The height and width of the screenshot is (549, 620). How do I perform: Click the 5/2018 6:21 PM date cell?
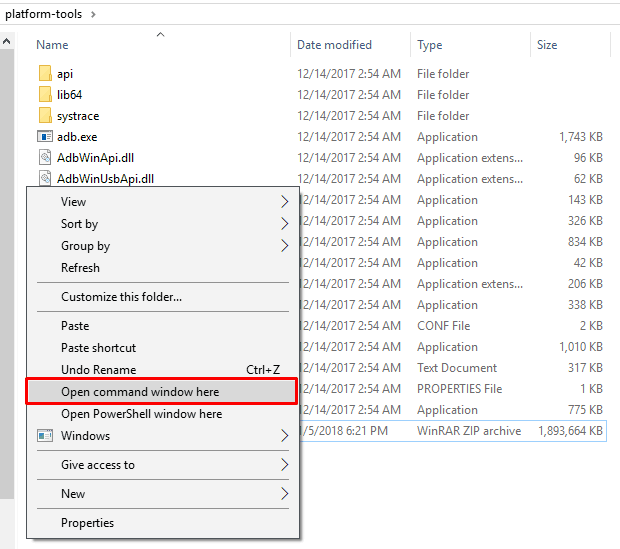tap(344, 430)
